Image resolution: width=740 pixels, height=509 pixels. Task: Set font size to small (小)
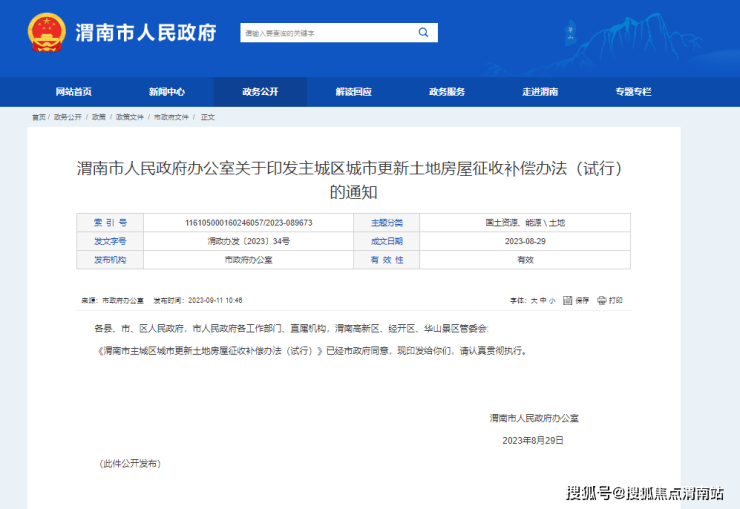click(x=551, y=300)
